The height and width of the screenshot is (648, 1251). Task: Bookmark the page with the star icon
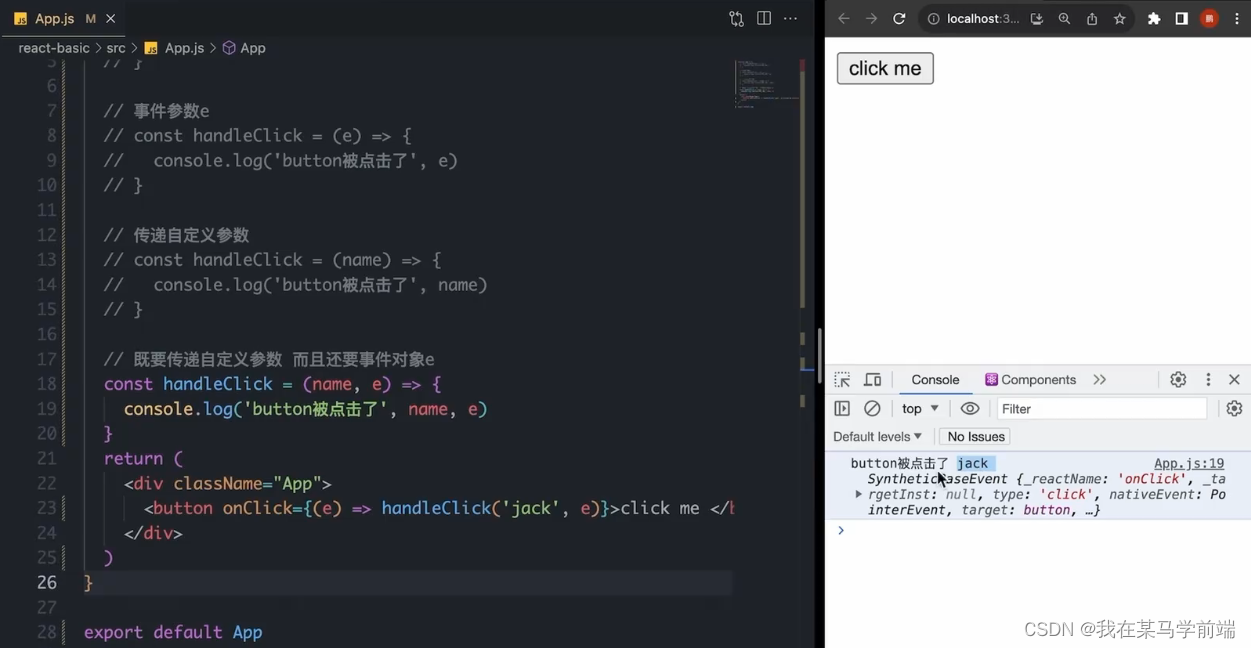point(1119,18)
